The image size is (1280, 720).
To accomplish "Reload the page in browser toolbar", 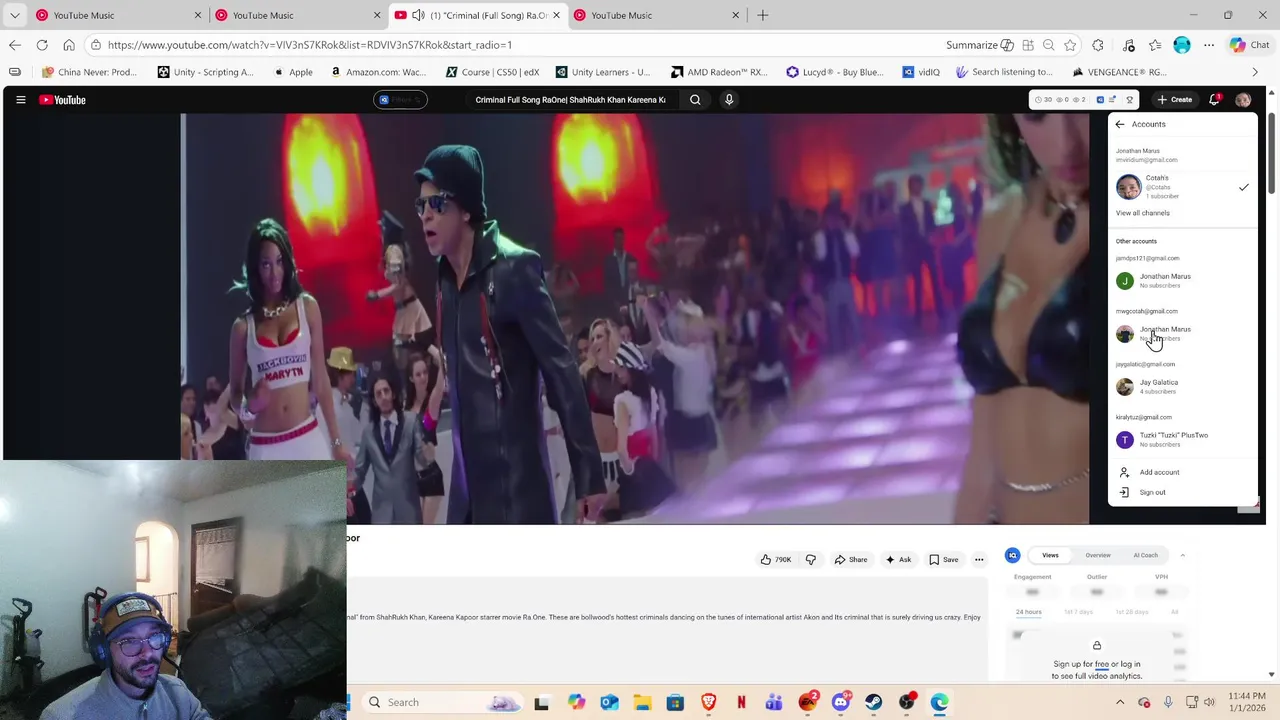I will (x=42, y=45).
